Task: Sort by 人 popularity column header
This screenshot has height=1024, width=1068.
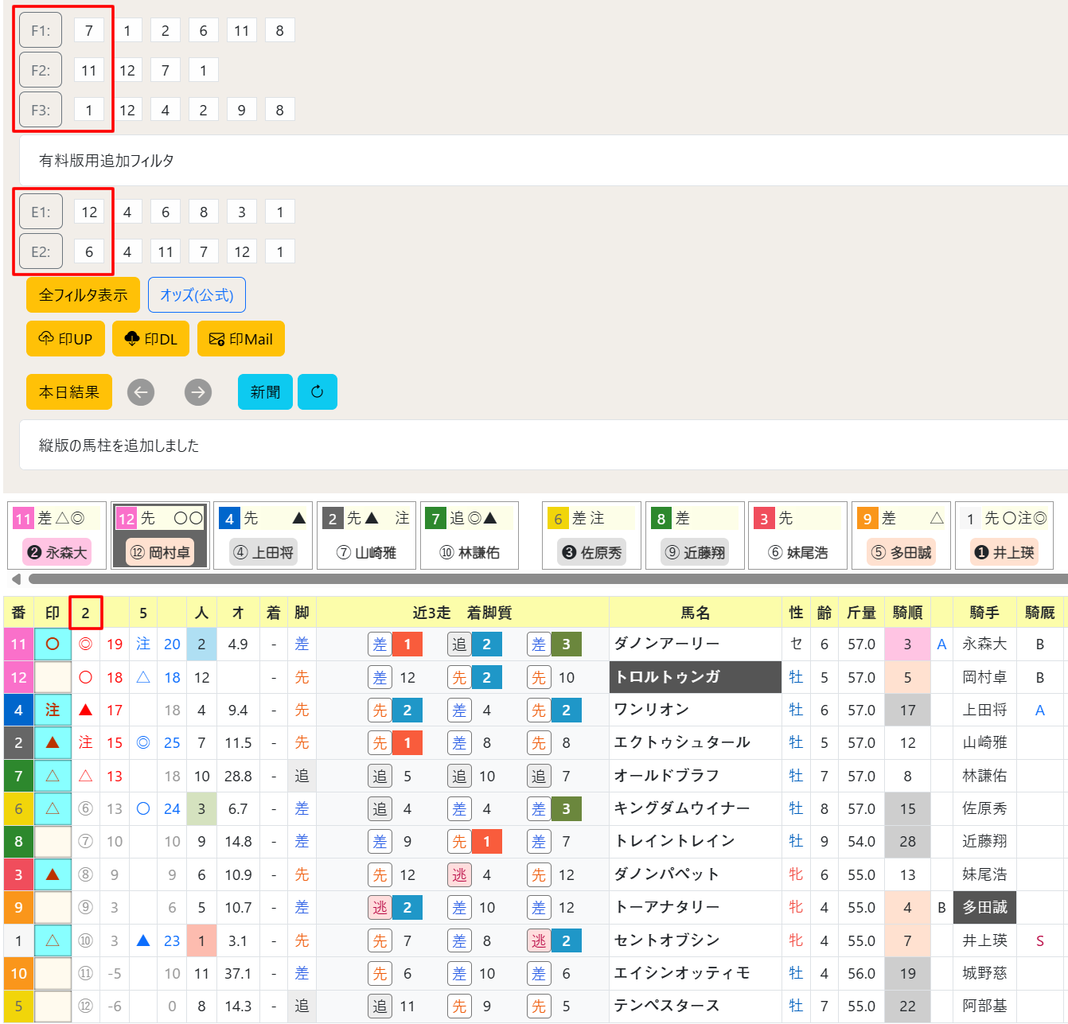Action: (x=202, y=612)
